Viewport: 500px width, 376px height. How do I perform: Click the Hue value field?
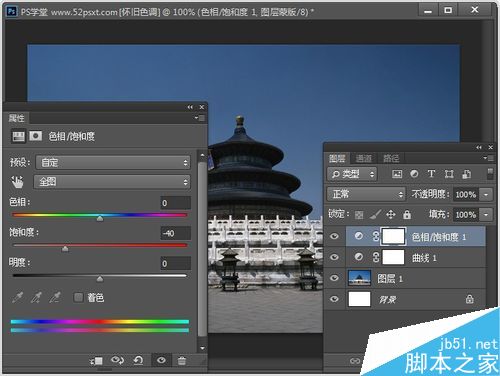pos(176,203)
